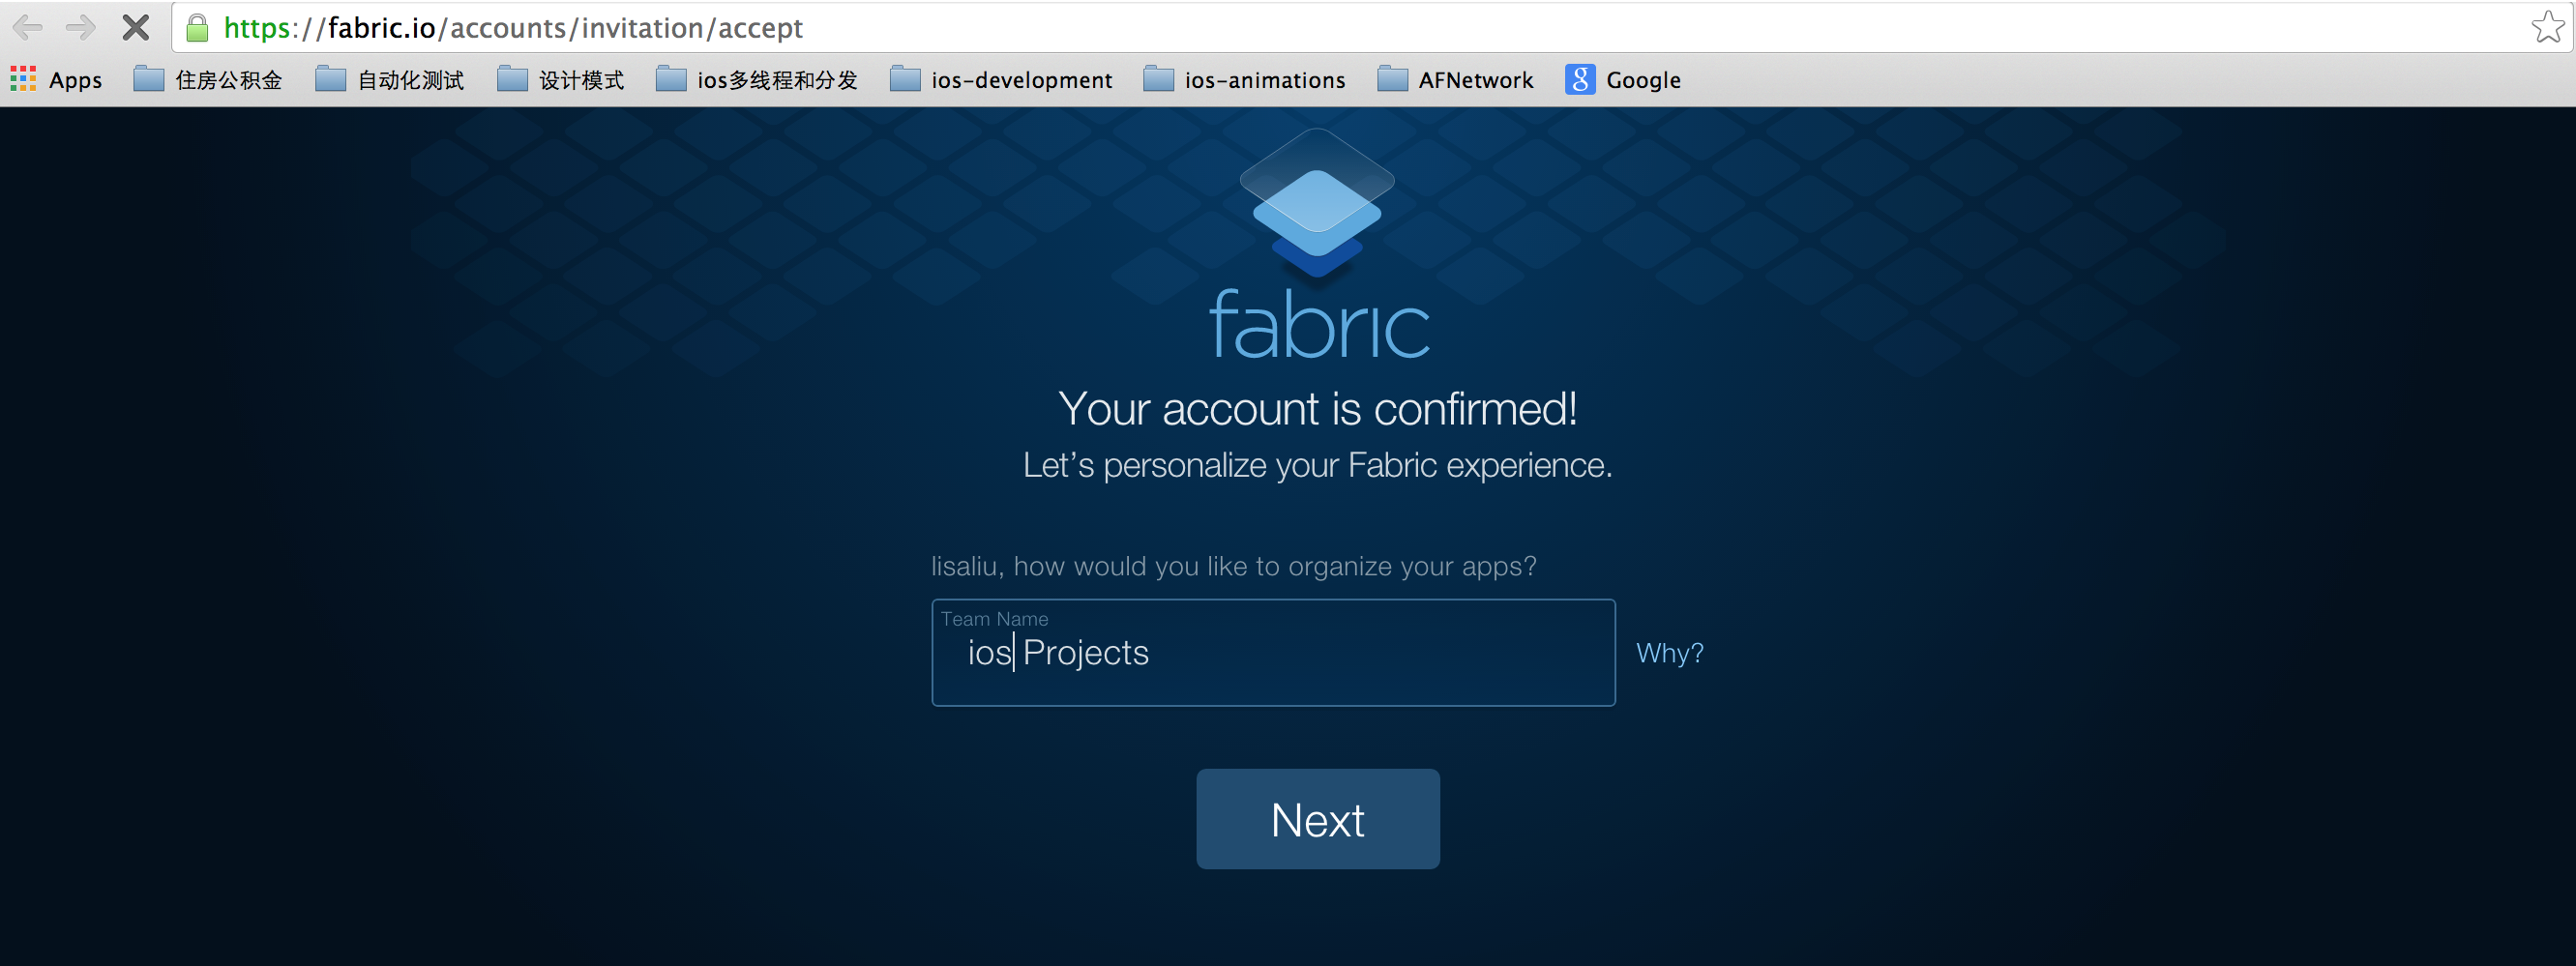The height and width of the screenshot is (966, 2576).
Task: Click the Next button
Action: pyautogui.click(x=1317, y=819)
